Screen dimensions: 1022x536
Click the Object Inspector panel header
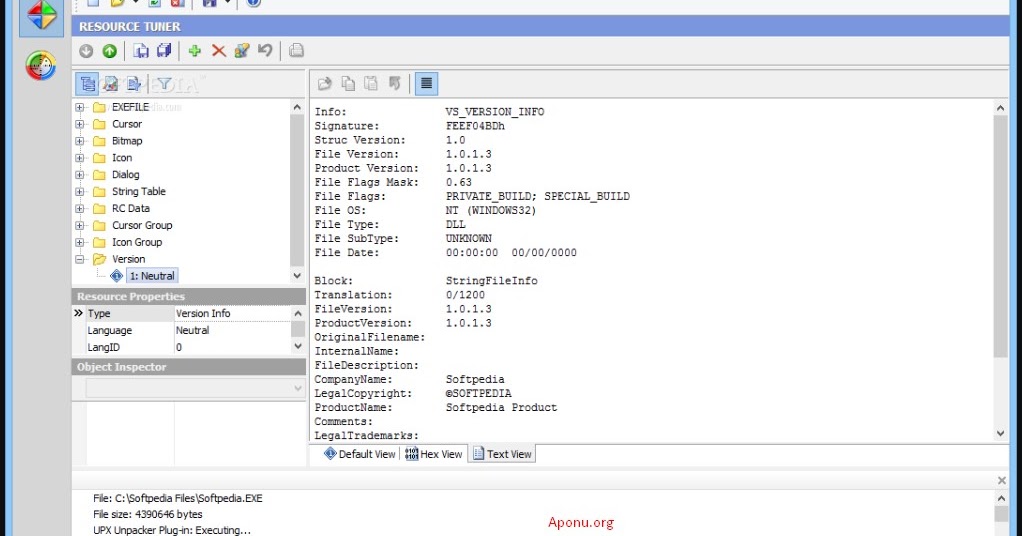(188, 366)
